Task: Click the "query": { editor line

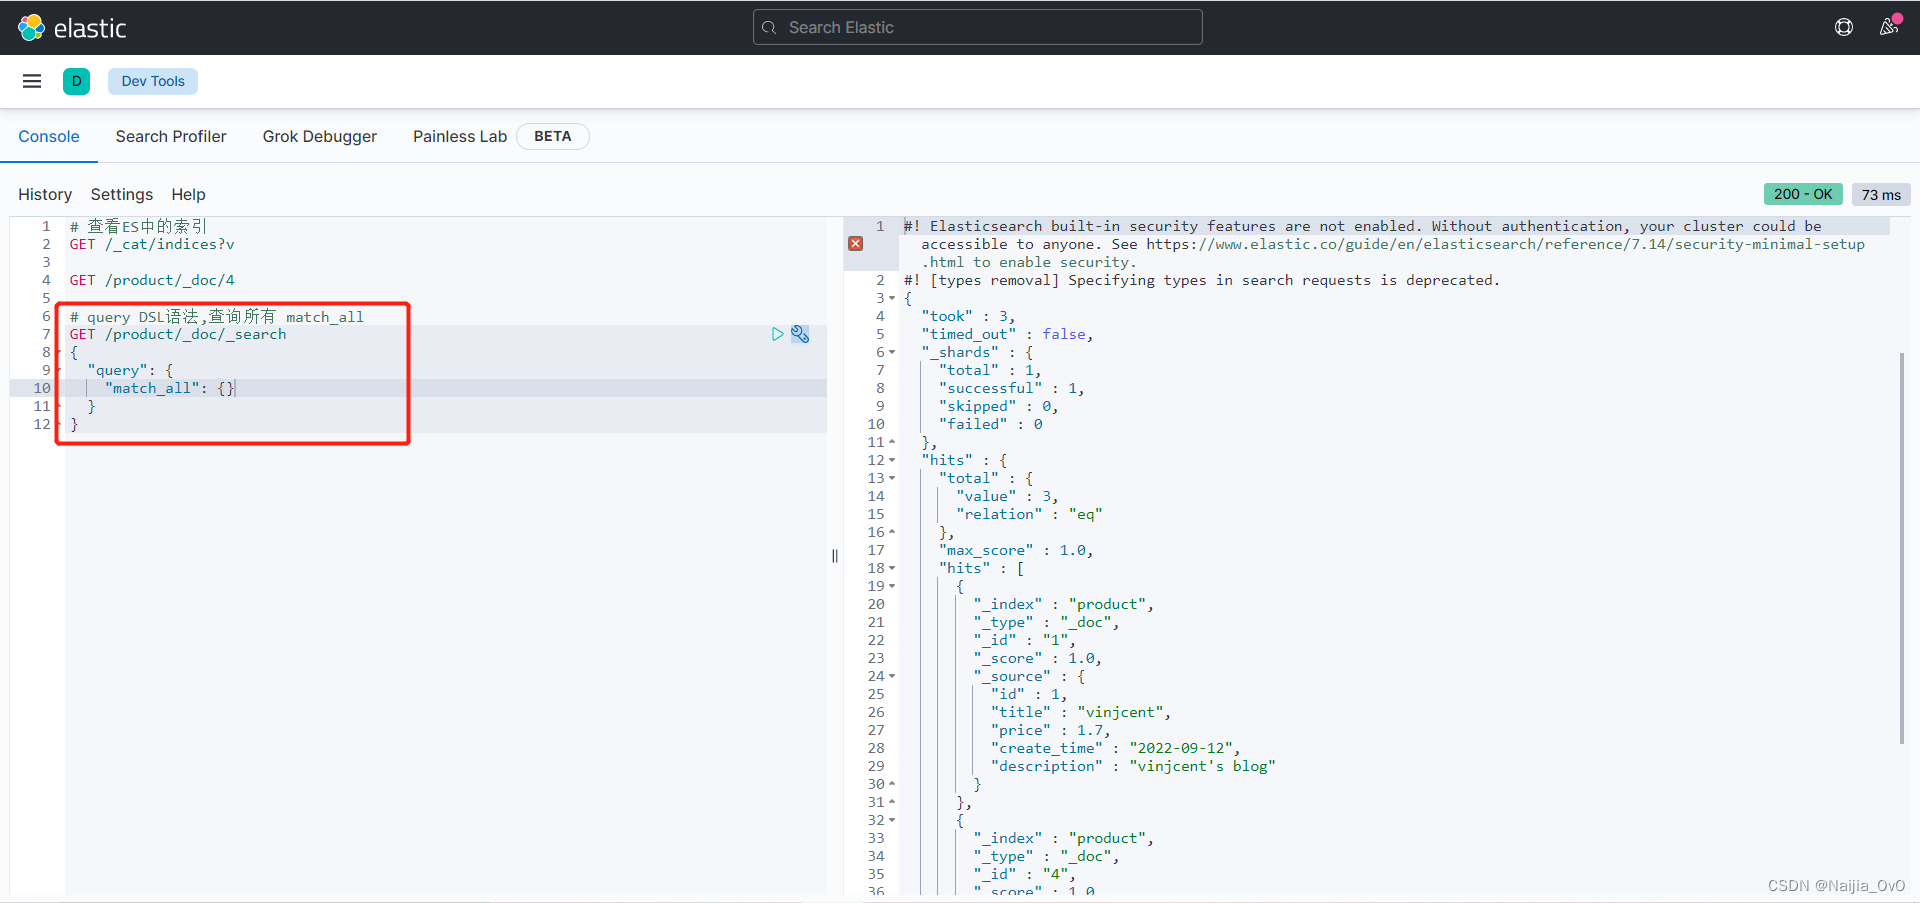Action: pos(130,370)
